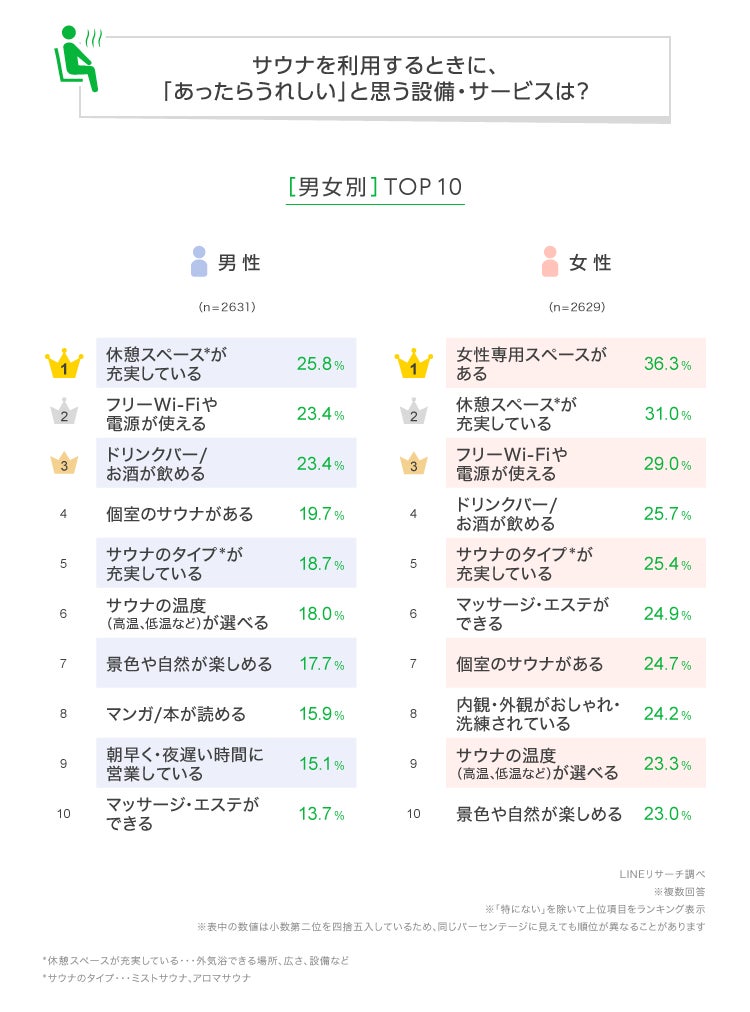The width and height of the screenshot is (750, 1012).
Task: Click the women's bronze crown rank 3
Action: pos(413,464)
